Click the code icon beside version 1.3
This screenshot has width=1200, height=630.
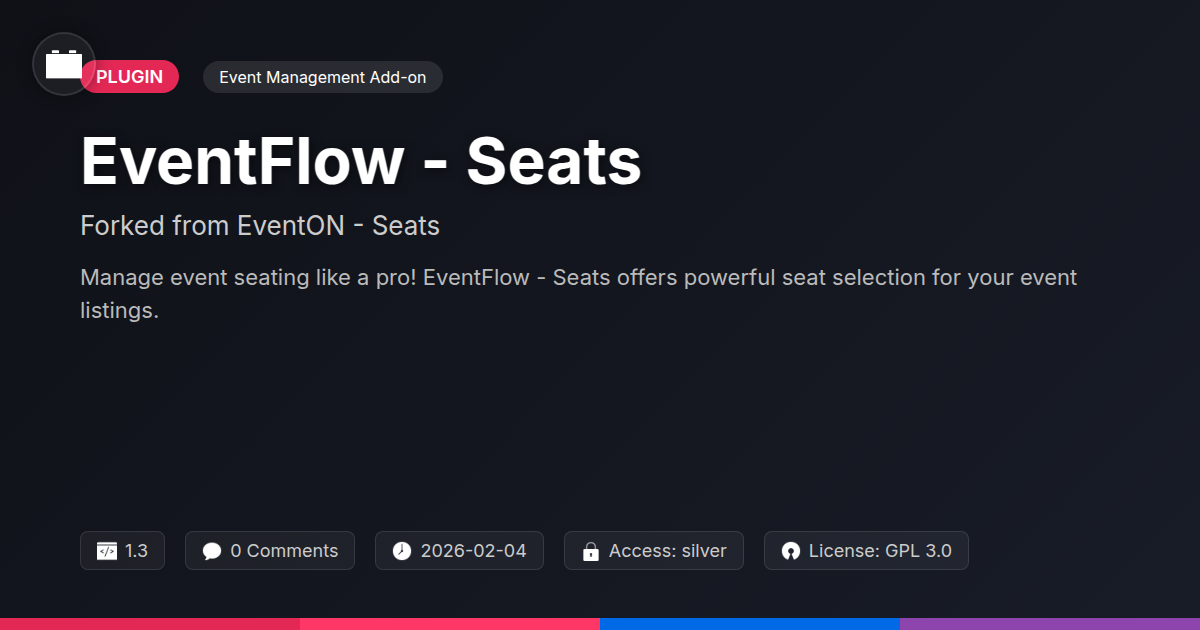point(106,551)
